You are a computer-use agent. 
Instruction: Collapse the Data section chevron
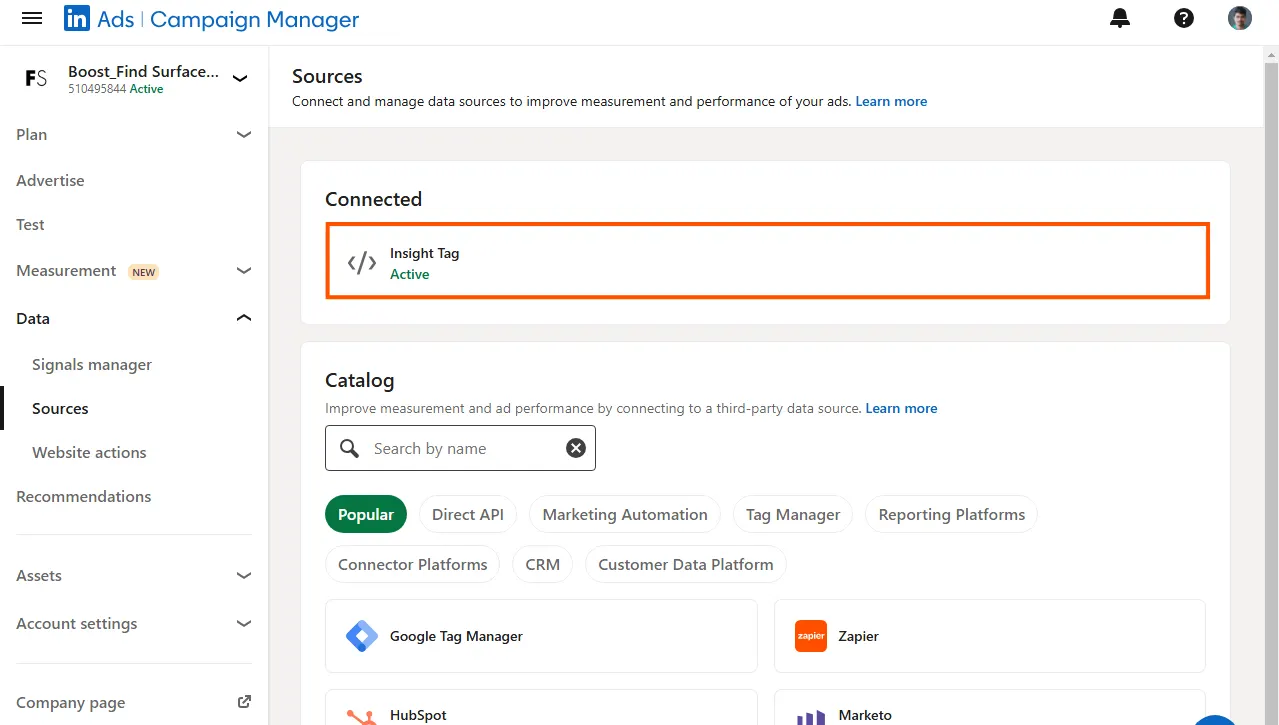243,318
